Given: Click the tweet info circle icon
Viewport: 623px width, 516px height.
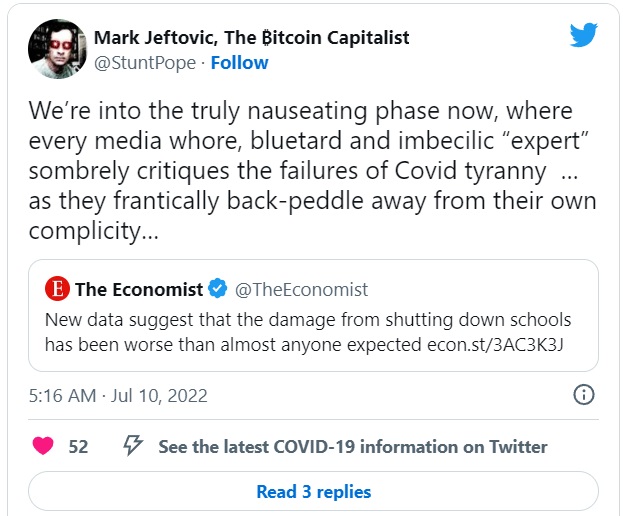Looking at the screenshot, I should coord(584,395).
